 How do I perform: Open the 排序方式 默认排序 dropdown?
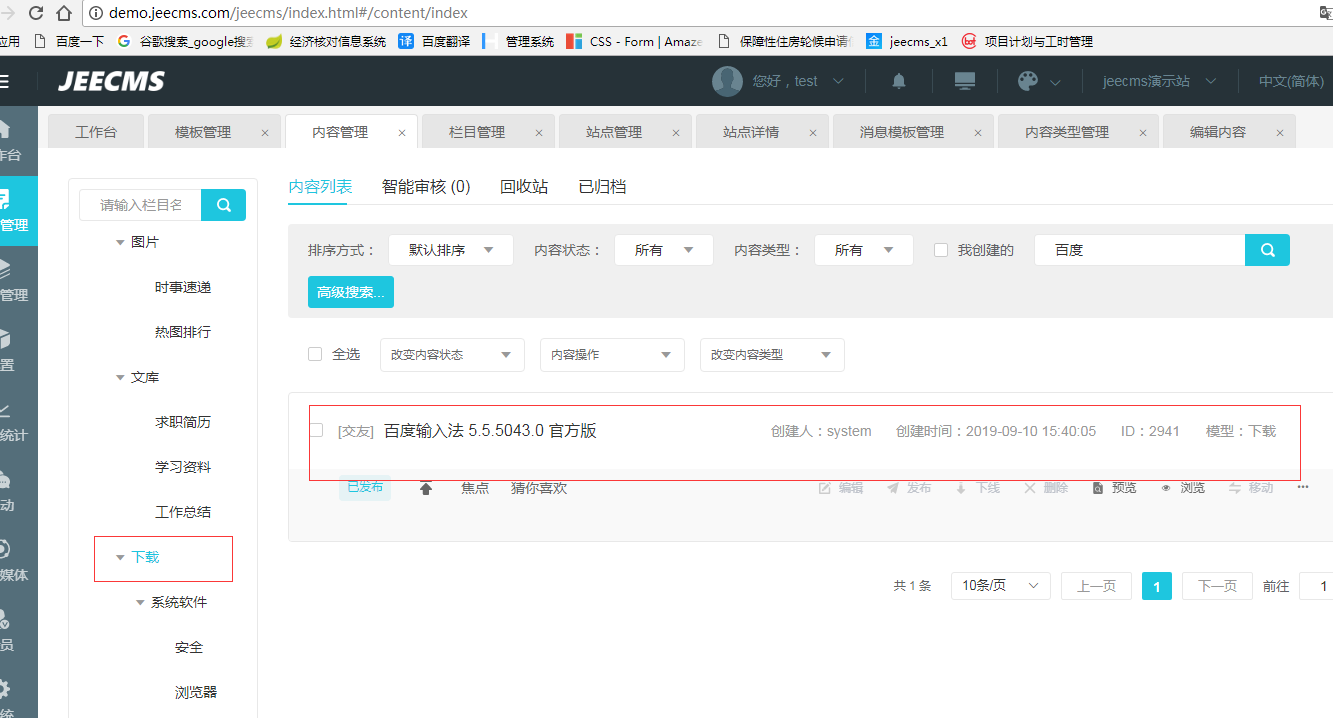click(x=450, y=250)
